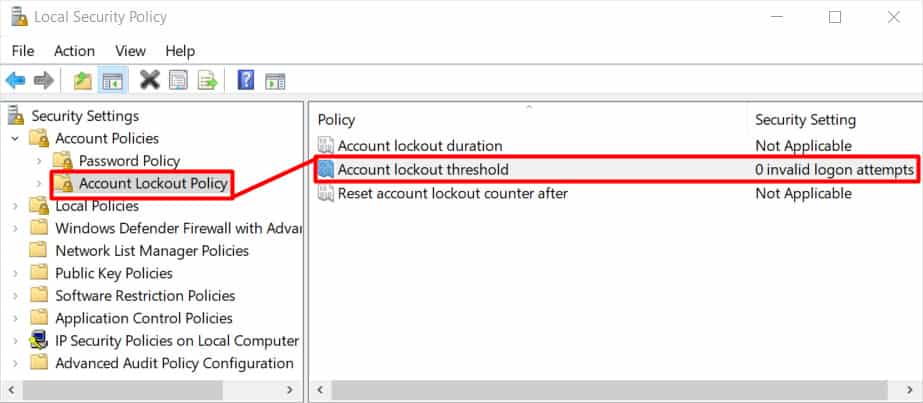This screenshot has height=403, width=923.
Task: Click left pane scroll left arrow
Action: tap(11, 389)
